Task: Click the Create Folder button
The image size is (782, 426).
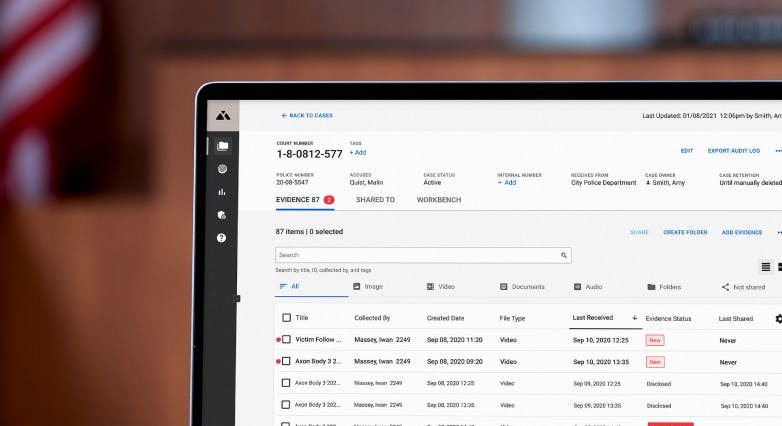Action: [x=685, y=232]
